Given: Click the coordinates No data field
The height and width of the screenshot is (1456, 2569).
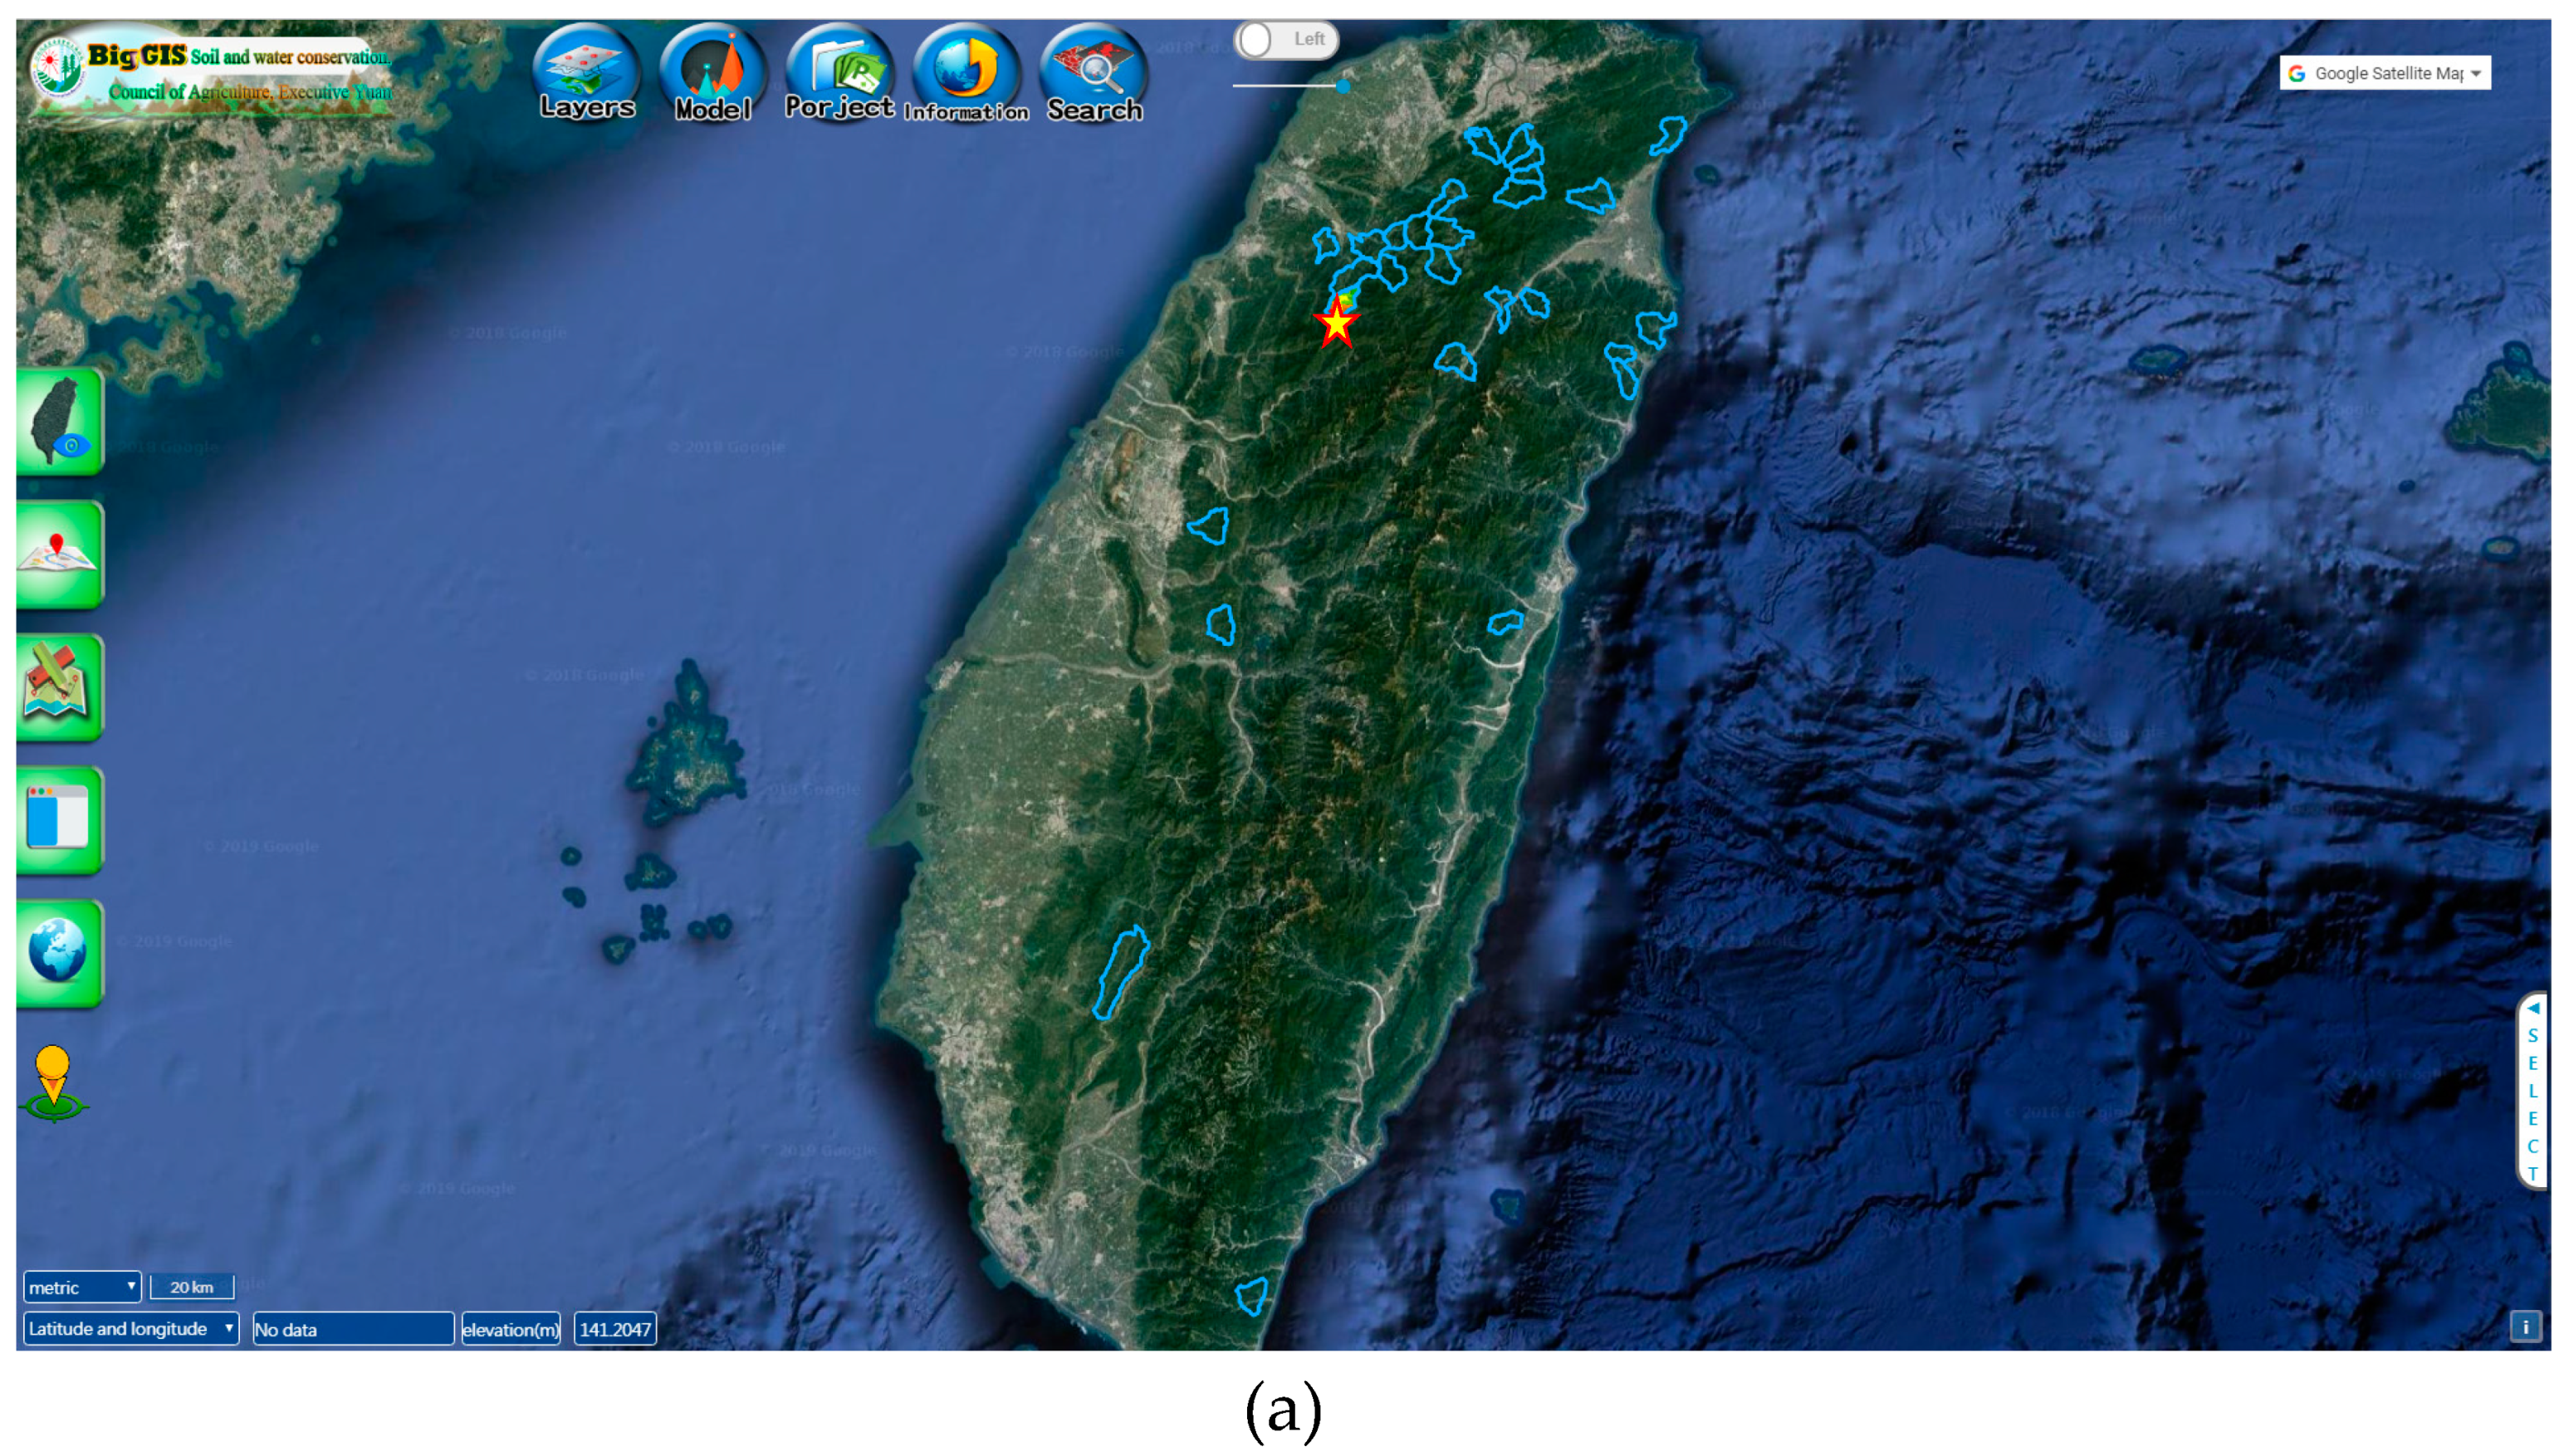Looking at the screenshot, I should click(353, 1329).
